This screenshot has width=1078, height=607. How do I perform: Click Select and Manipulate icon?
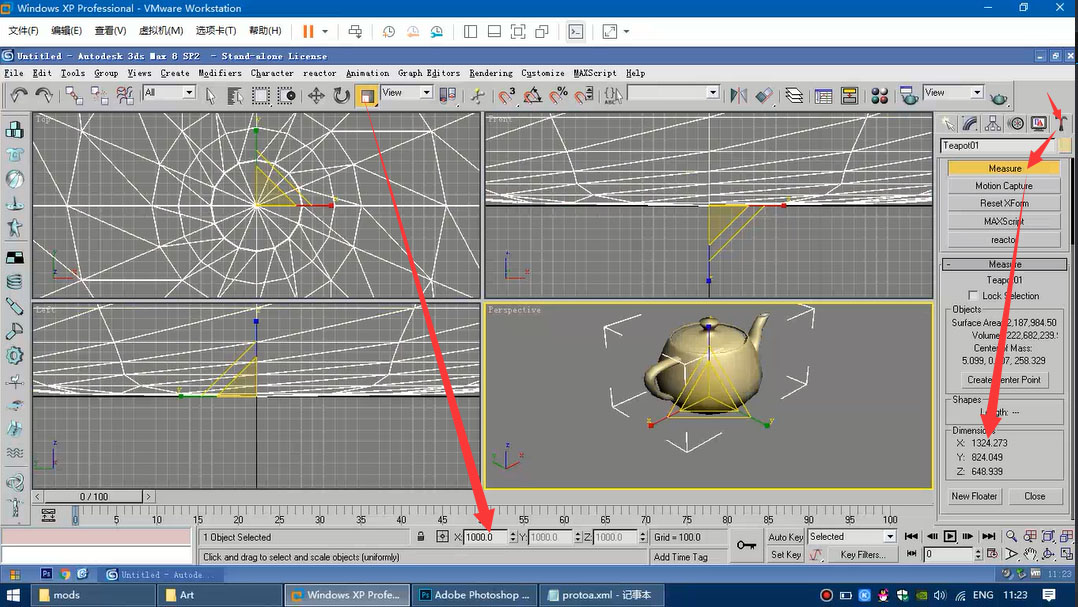(x=478, y=96)
